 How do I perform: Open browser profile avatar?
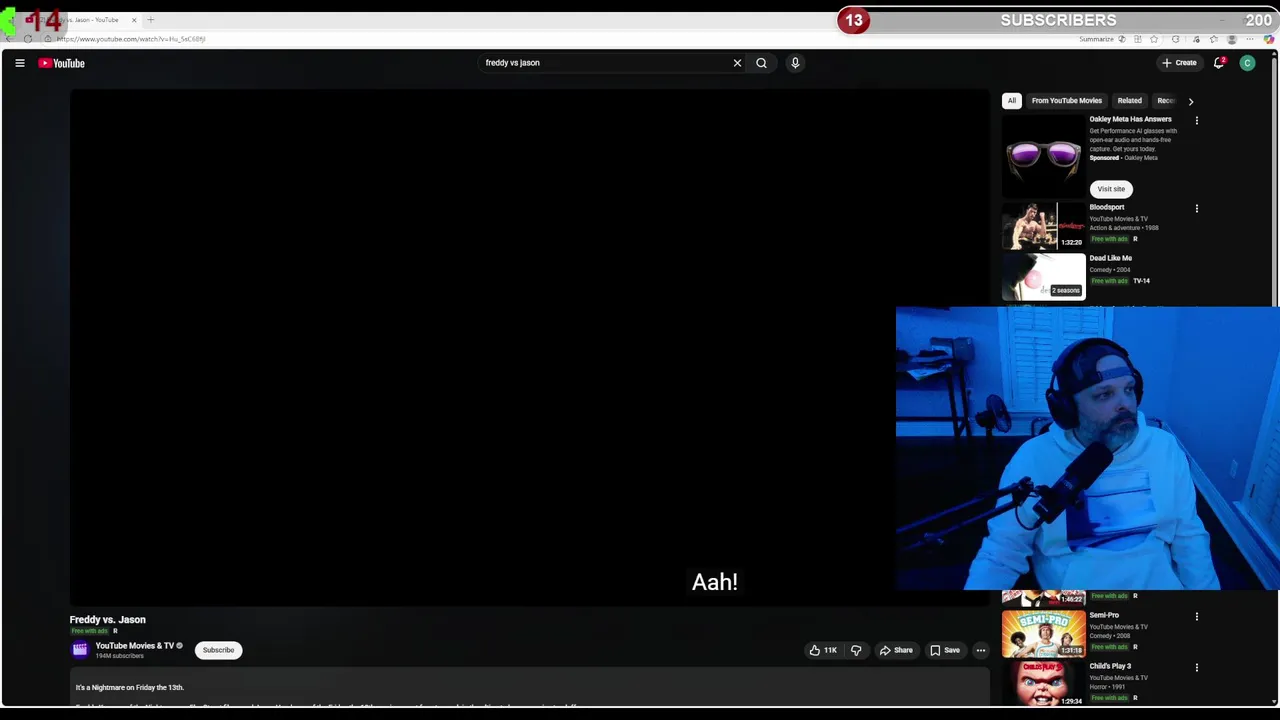pyautogui.click(x=1232, y=39)
